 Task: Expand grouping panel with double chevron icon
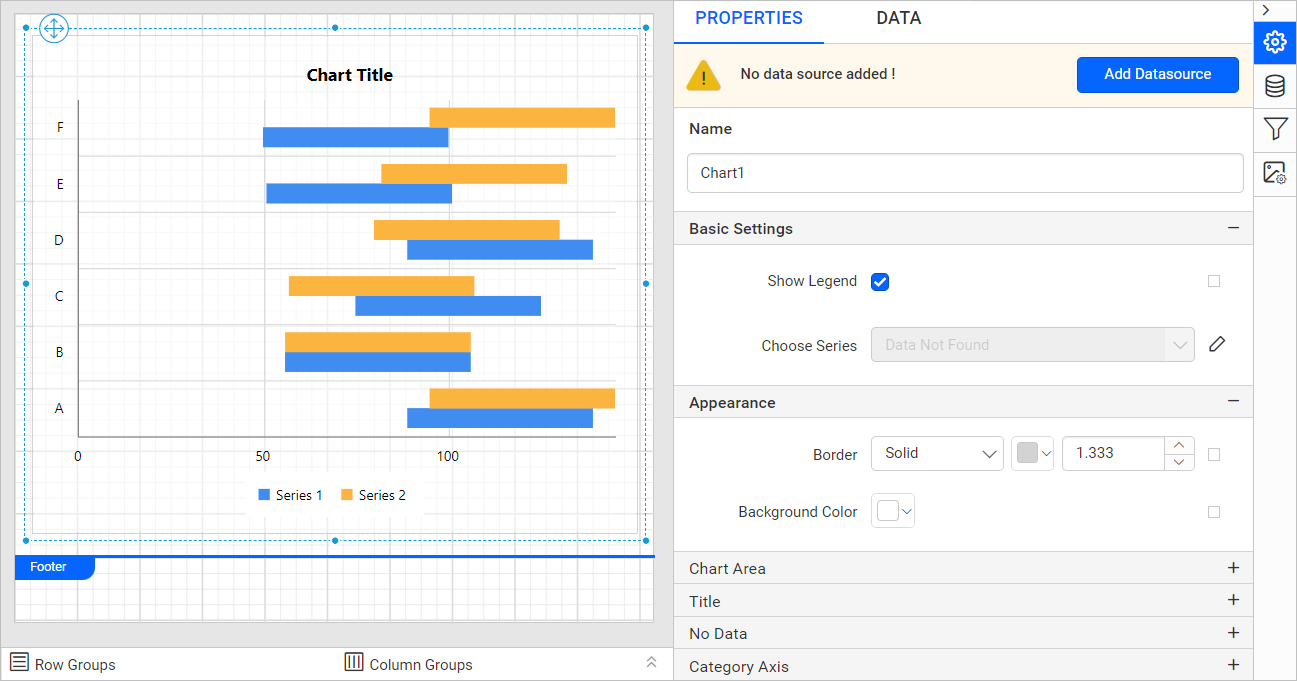tap(651, 663)
